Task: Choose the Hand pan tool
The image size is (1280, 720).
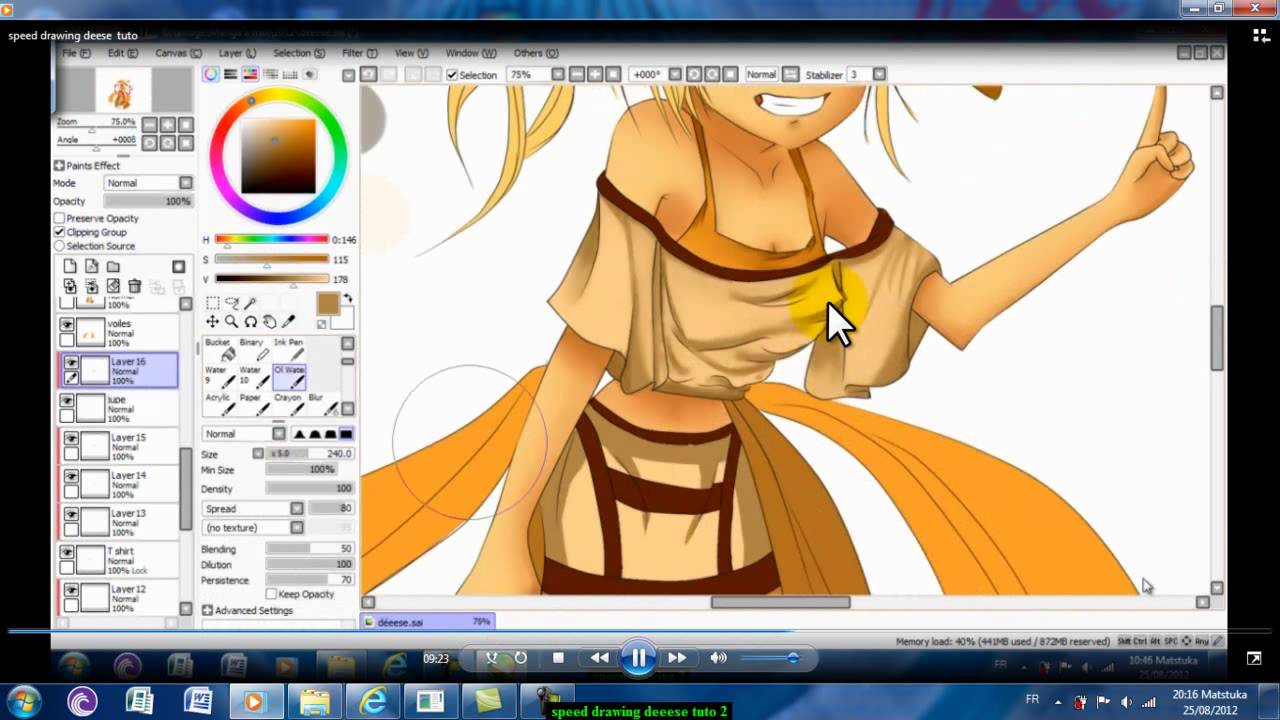Action: pyautogui.click(x=270, y=321)
